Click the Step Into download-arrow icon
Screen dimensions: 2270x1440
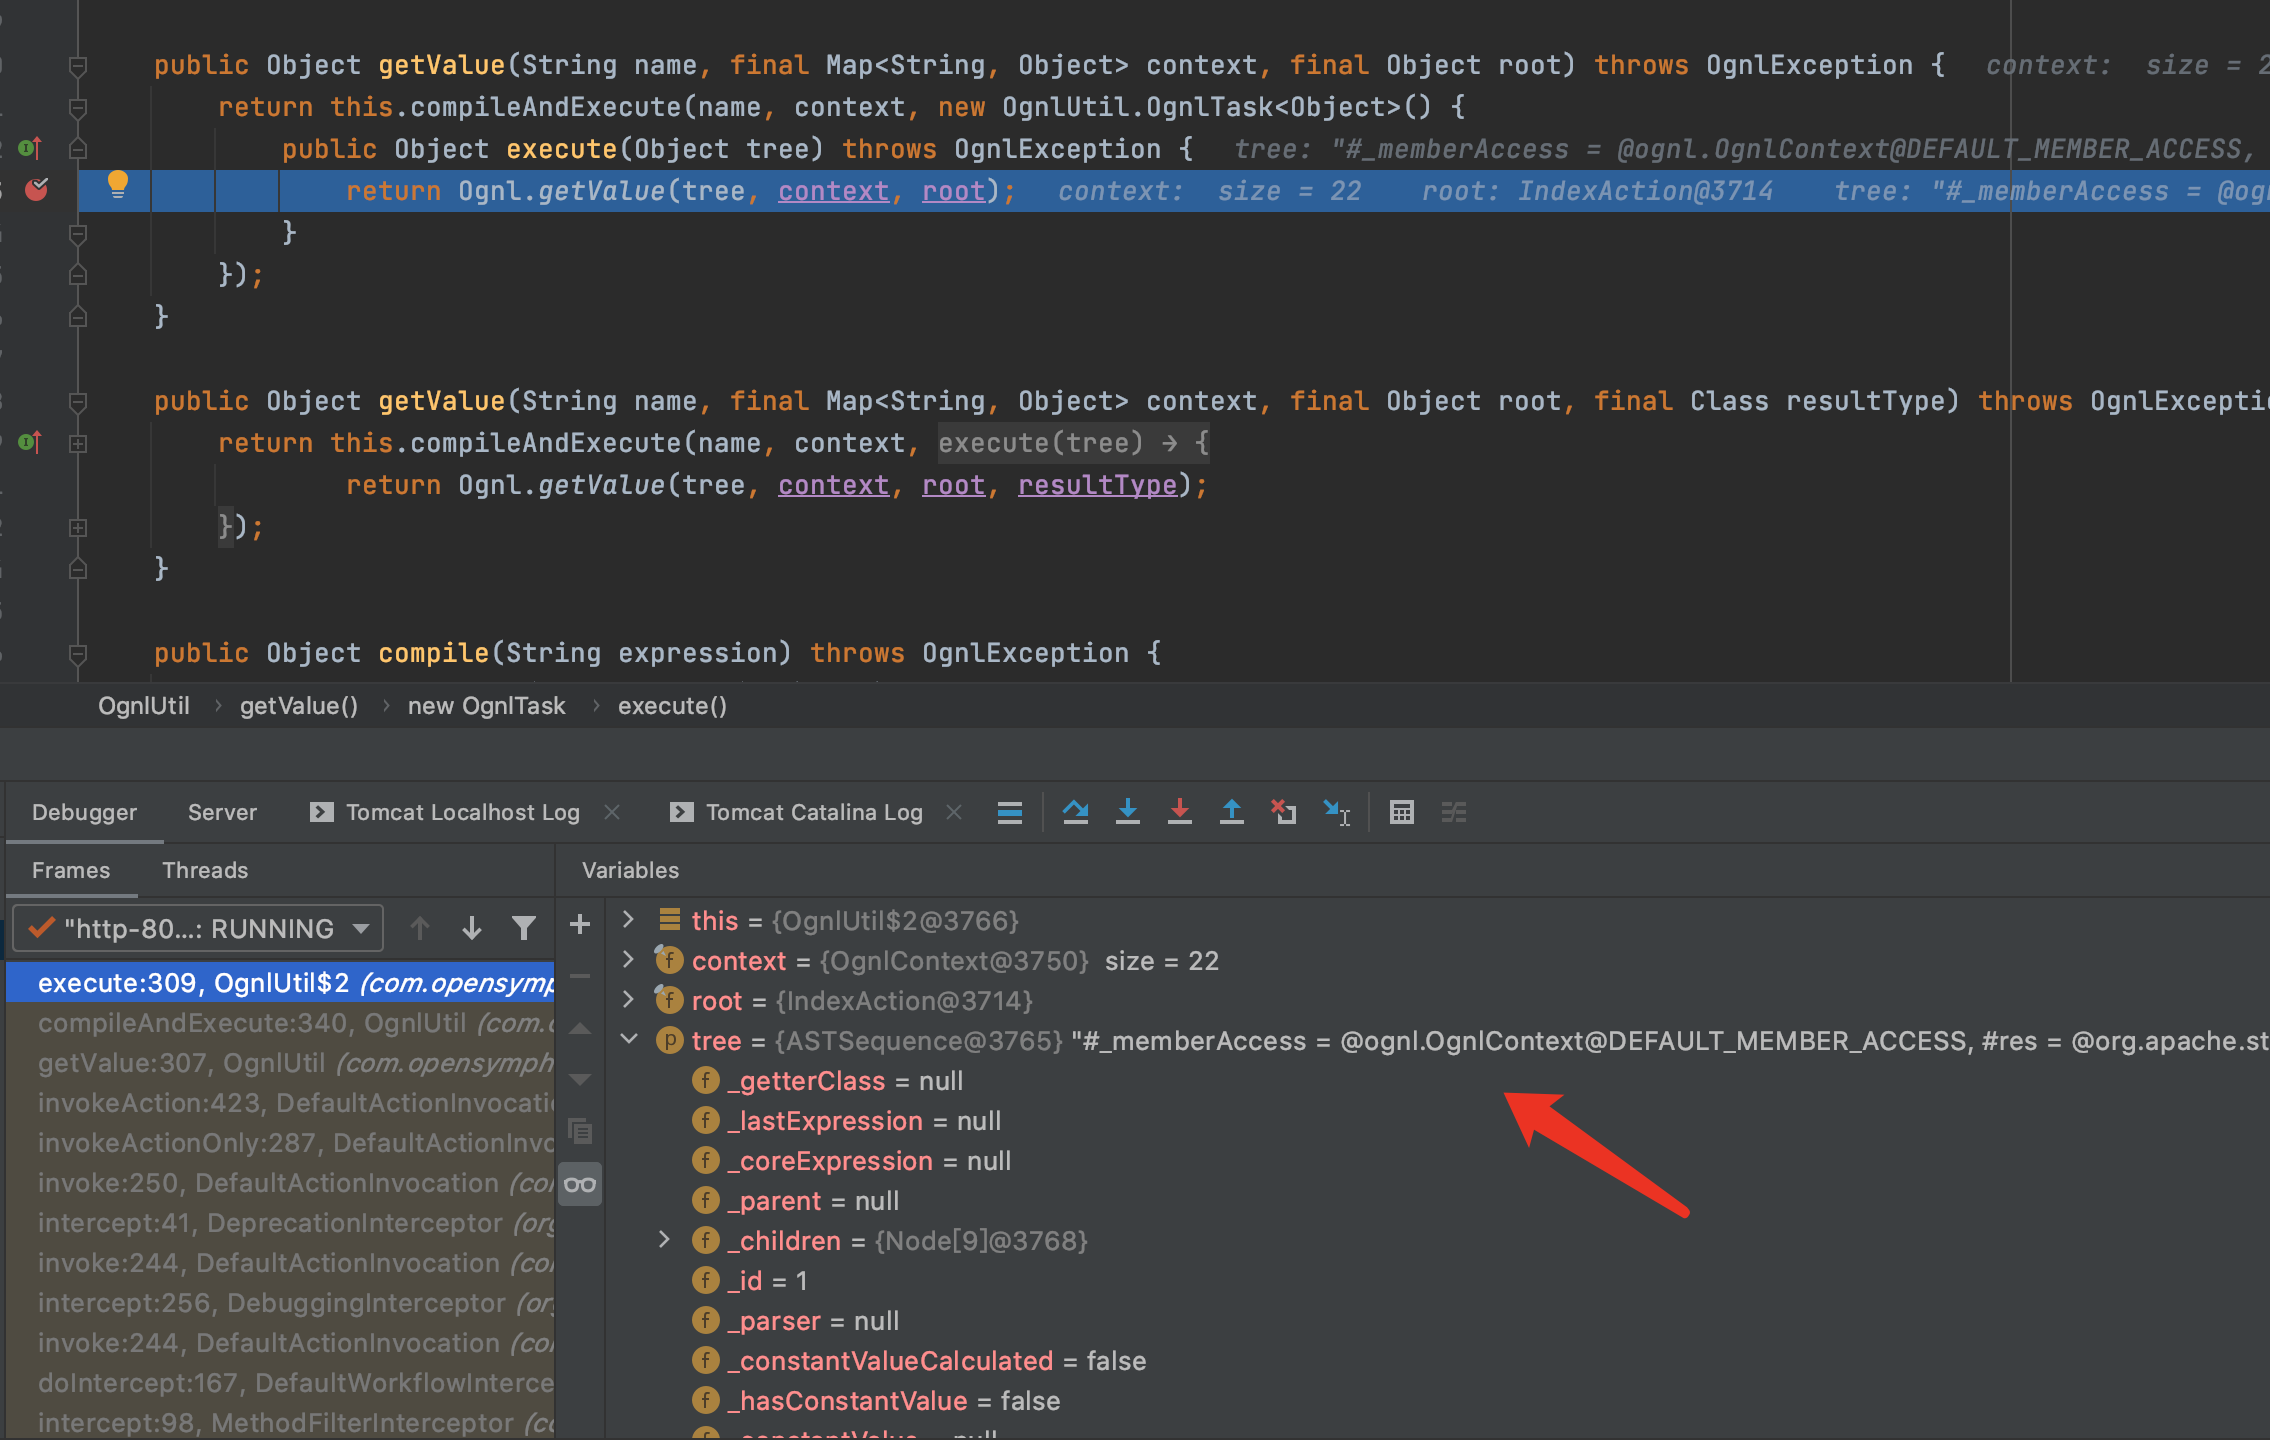1127,812
